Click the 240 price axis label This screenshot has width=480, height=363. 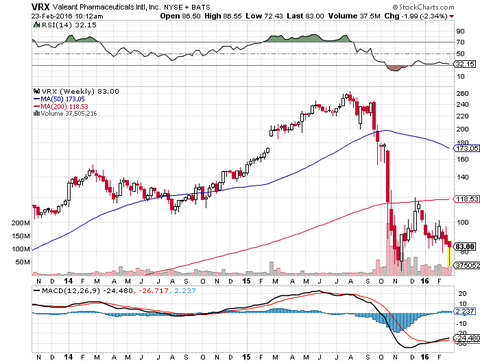[x=462, y=105]
